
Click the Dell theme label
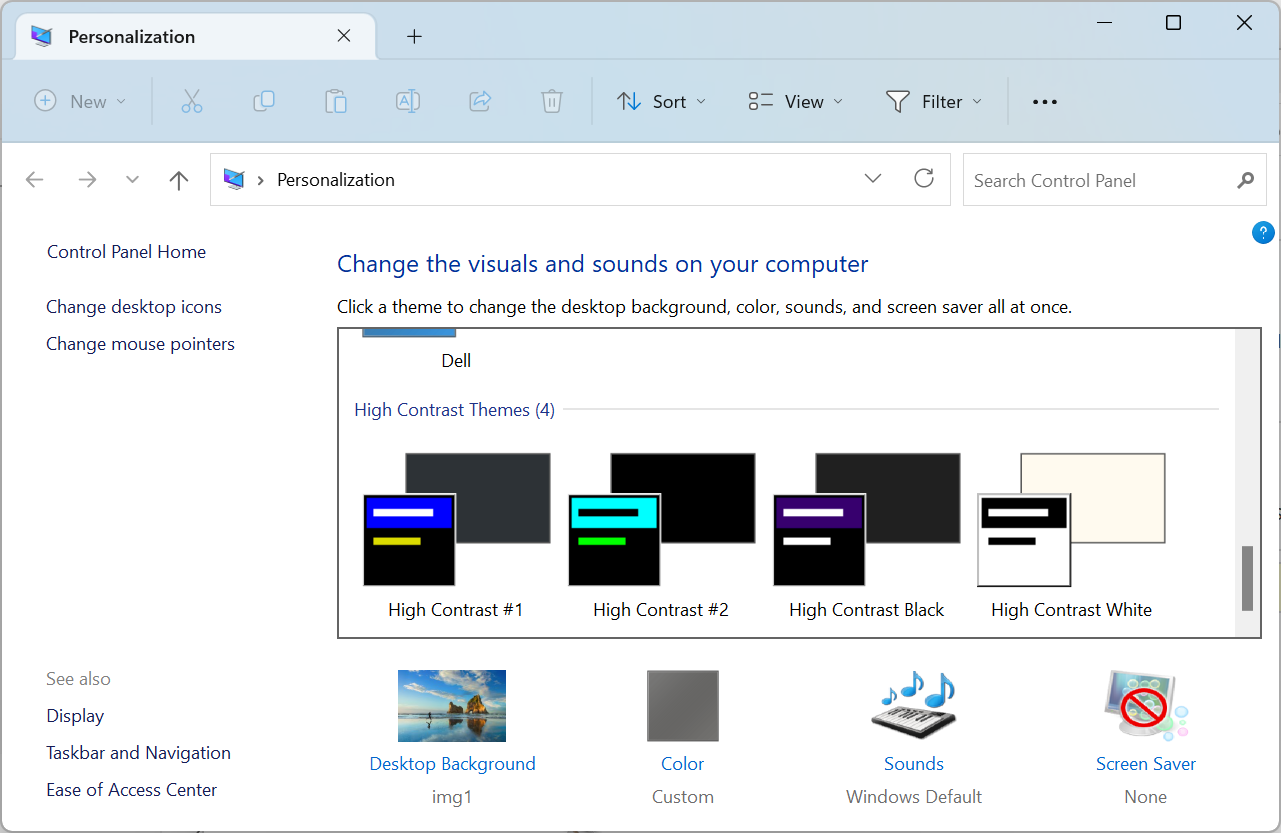[456, 361]
